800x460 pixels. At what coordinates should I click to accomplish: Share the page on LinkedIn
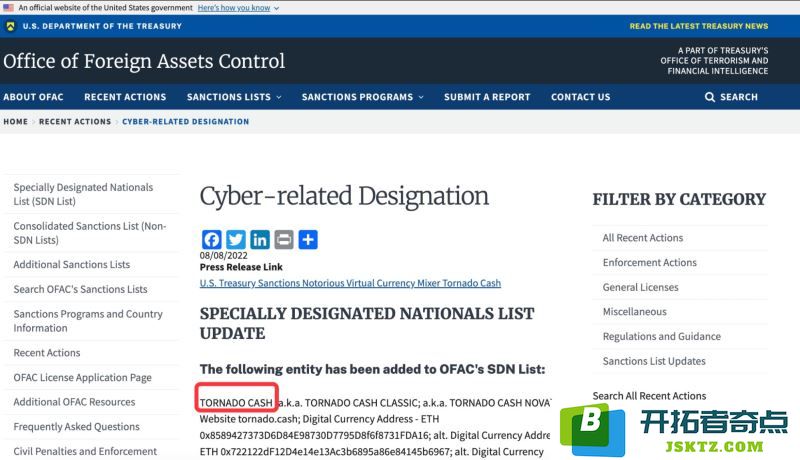[x=260, y=239]
